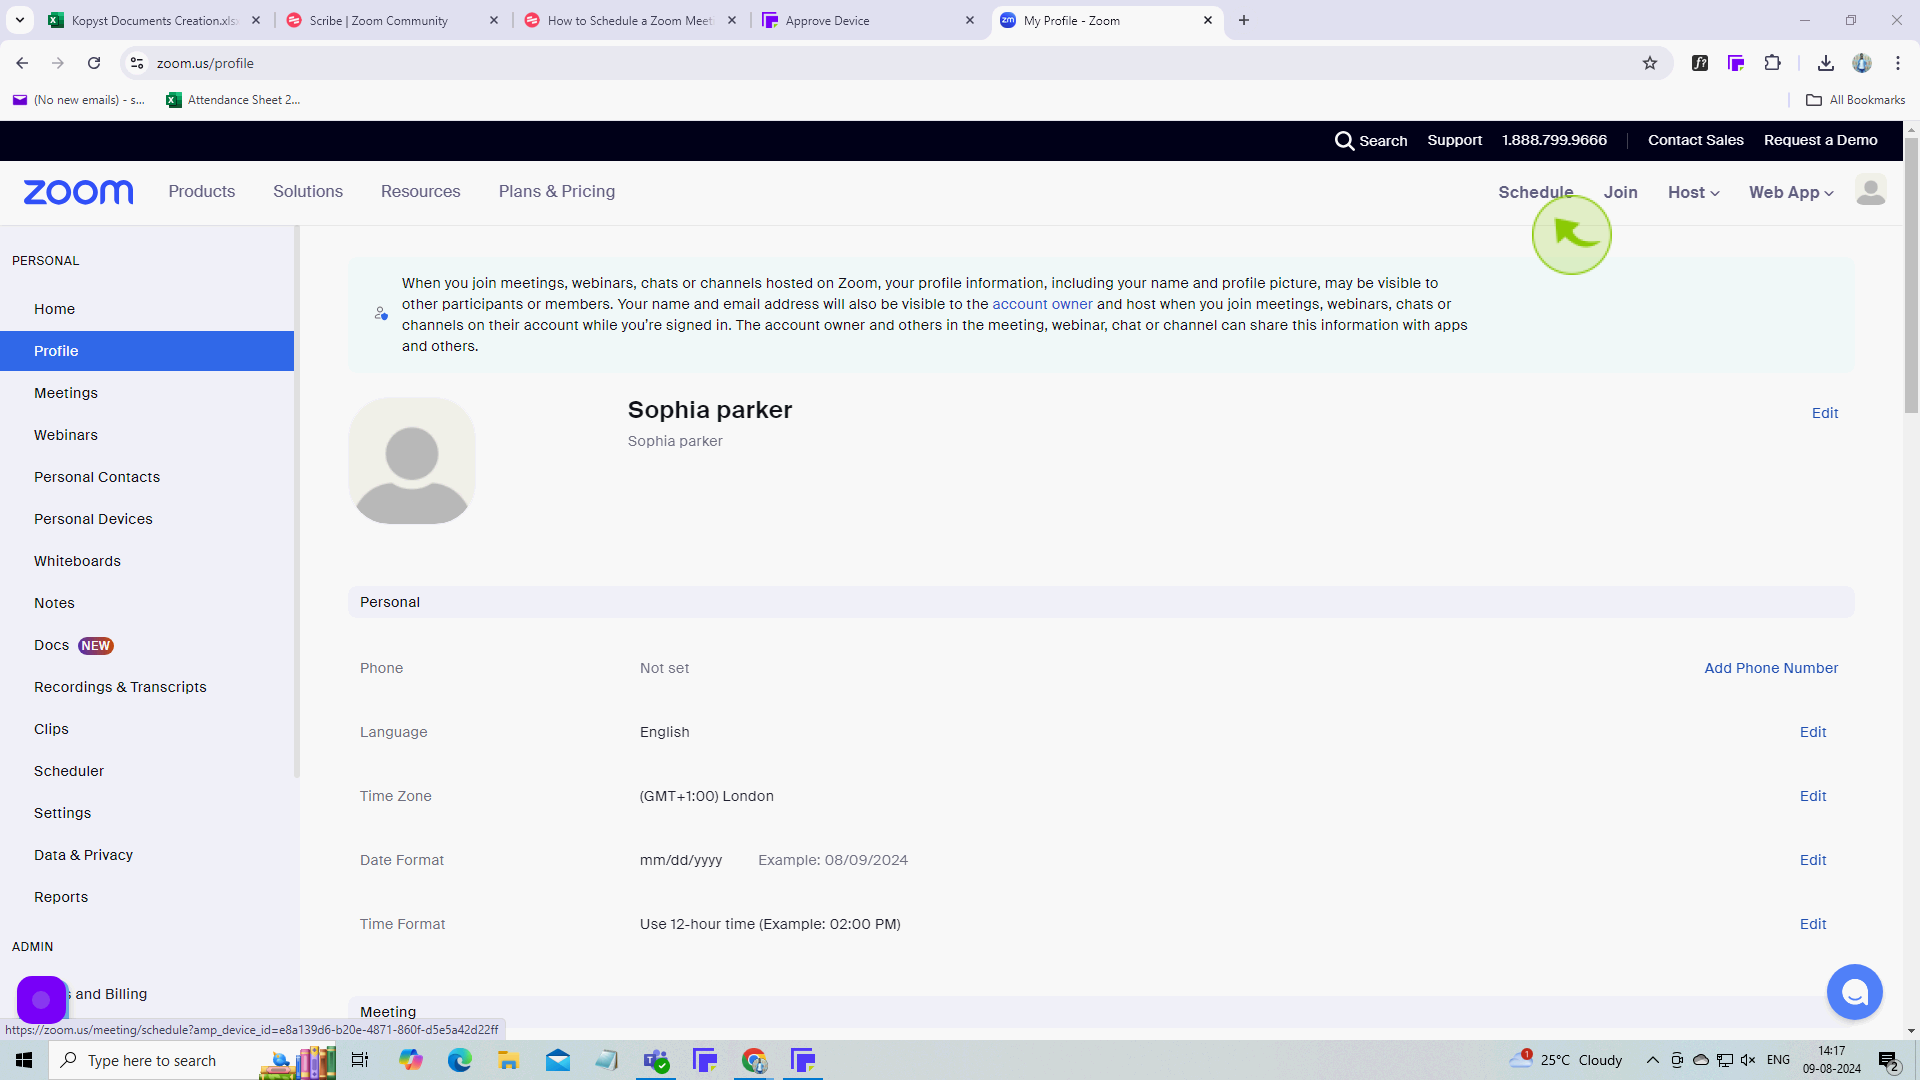This screenshot has height=1080, width=1920.
Task: Go back to previous page
Action: pyautogui.click(x=22, y=63)
